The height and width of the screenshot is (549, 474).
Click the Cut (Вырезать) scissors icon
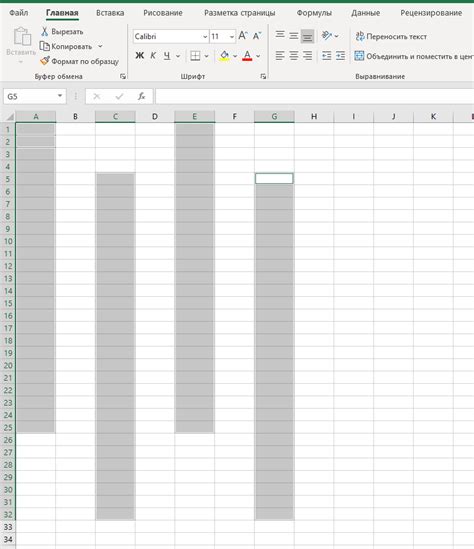(x=44, y=32)
